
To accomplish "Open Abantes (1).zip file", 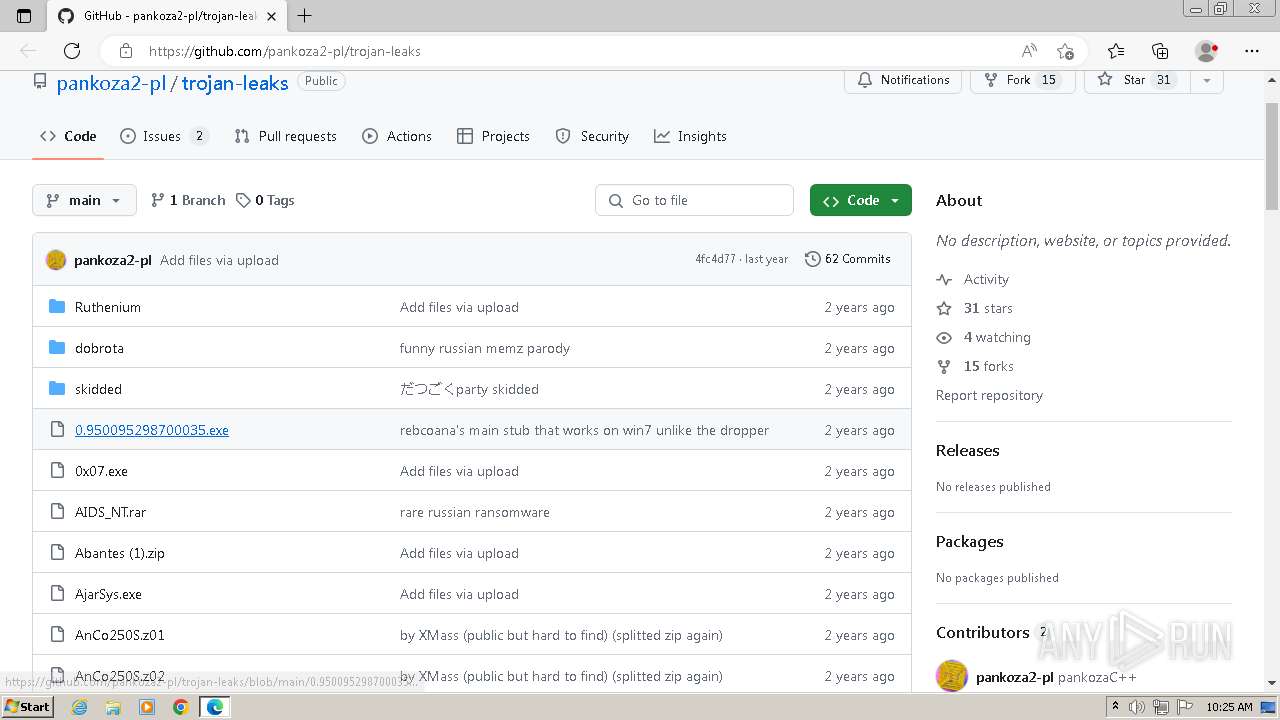I will tap(120, 553).
